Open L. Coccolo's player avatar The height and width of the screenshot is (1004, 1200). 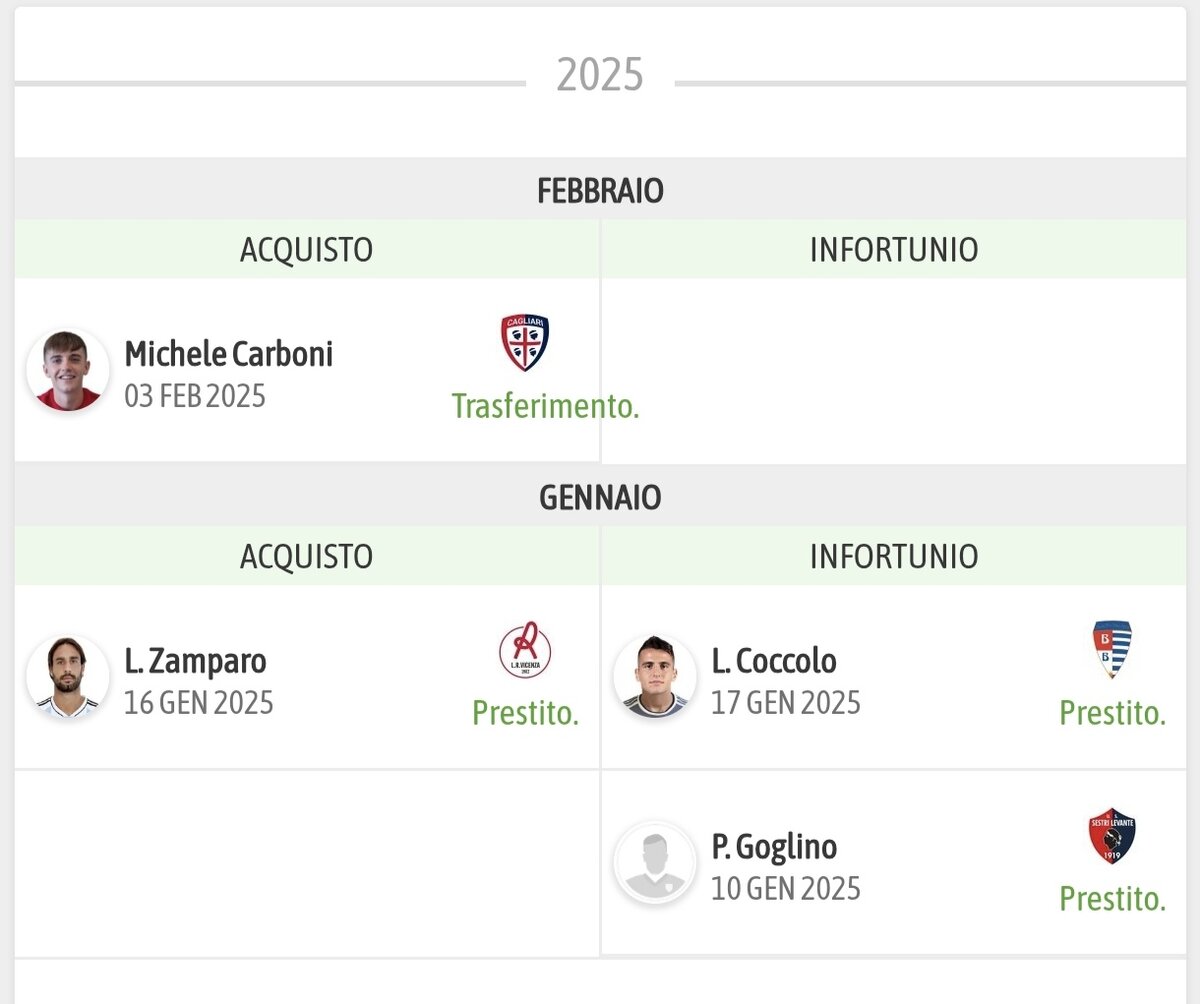click(655, 677)
